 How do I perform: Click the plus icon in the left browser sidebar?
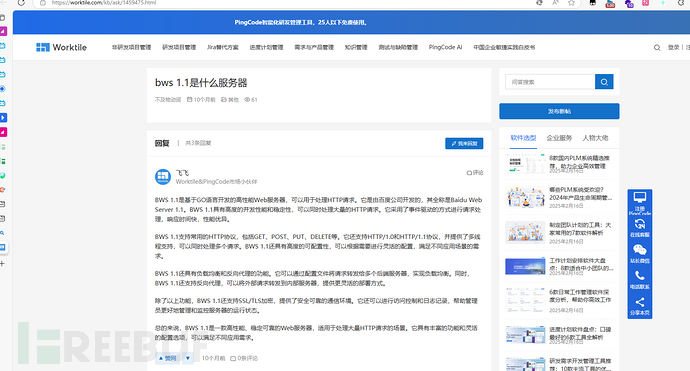click(x=3, y=264)
